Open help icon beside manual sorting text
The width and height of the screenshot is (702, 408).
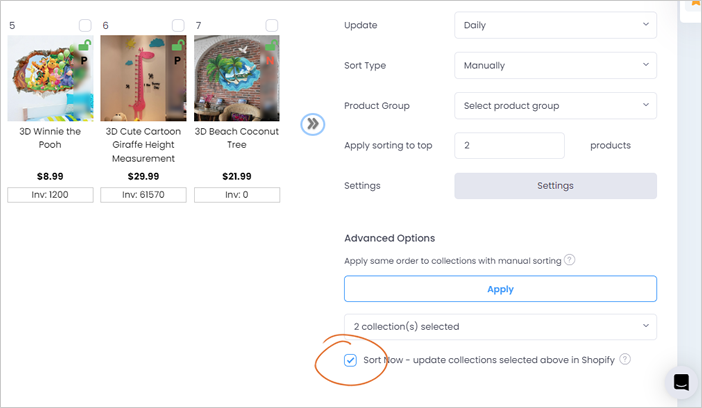pos(569,260)
